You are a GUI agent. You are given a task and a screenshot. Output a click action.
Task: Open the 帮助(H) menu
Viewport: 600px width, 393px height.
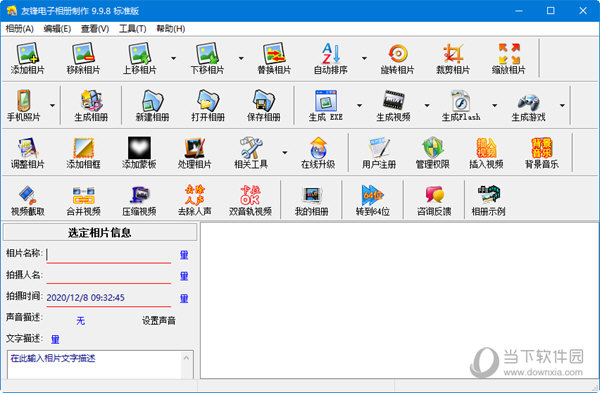pos(171,29)
